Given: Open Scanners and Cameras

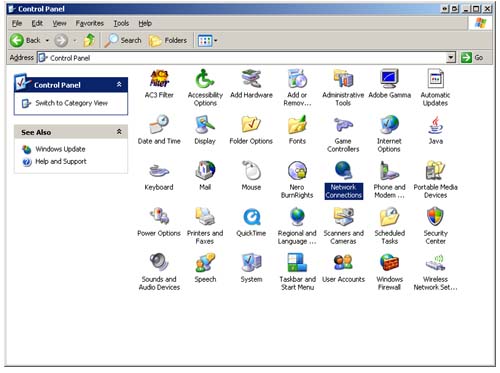Looking at the screenshot, I should click(x=343, y=226).
